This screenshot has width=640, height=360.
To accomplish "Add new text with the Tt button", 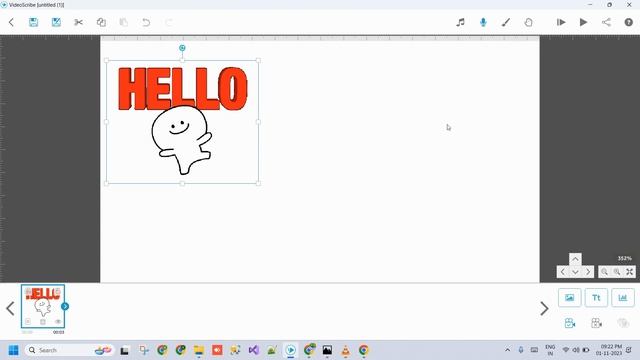I will coord(596,298).
